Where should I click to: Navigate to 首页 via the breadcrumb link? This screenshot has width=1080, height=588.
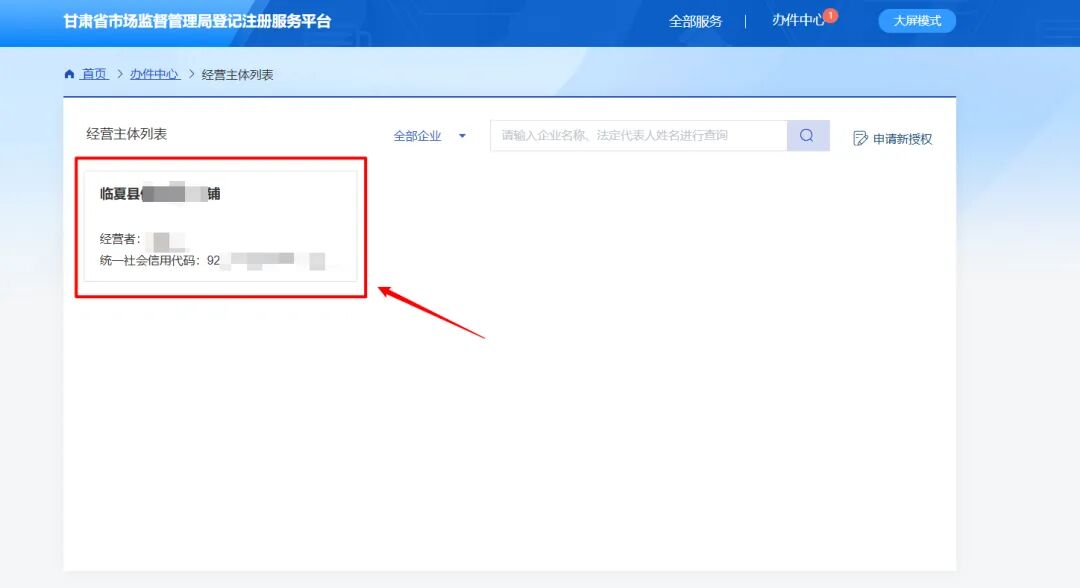[93, 73]
